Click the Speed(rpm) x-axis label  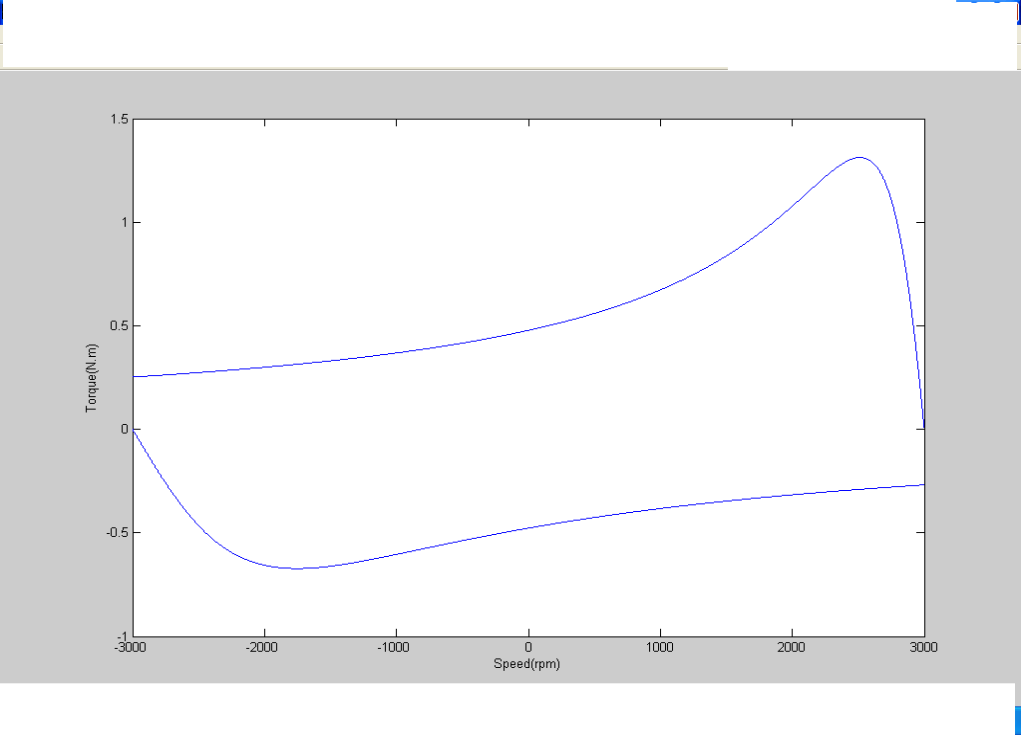(527, 664)
